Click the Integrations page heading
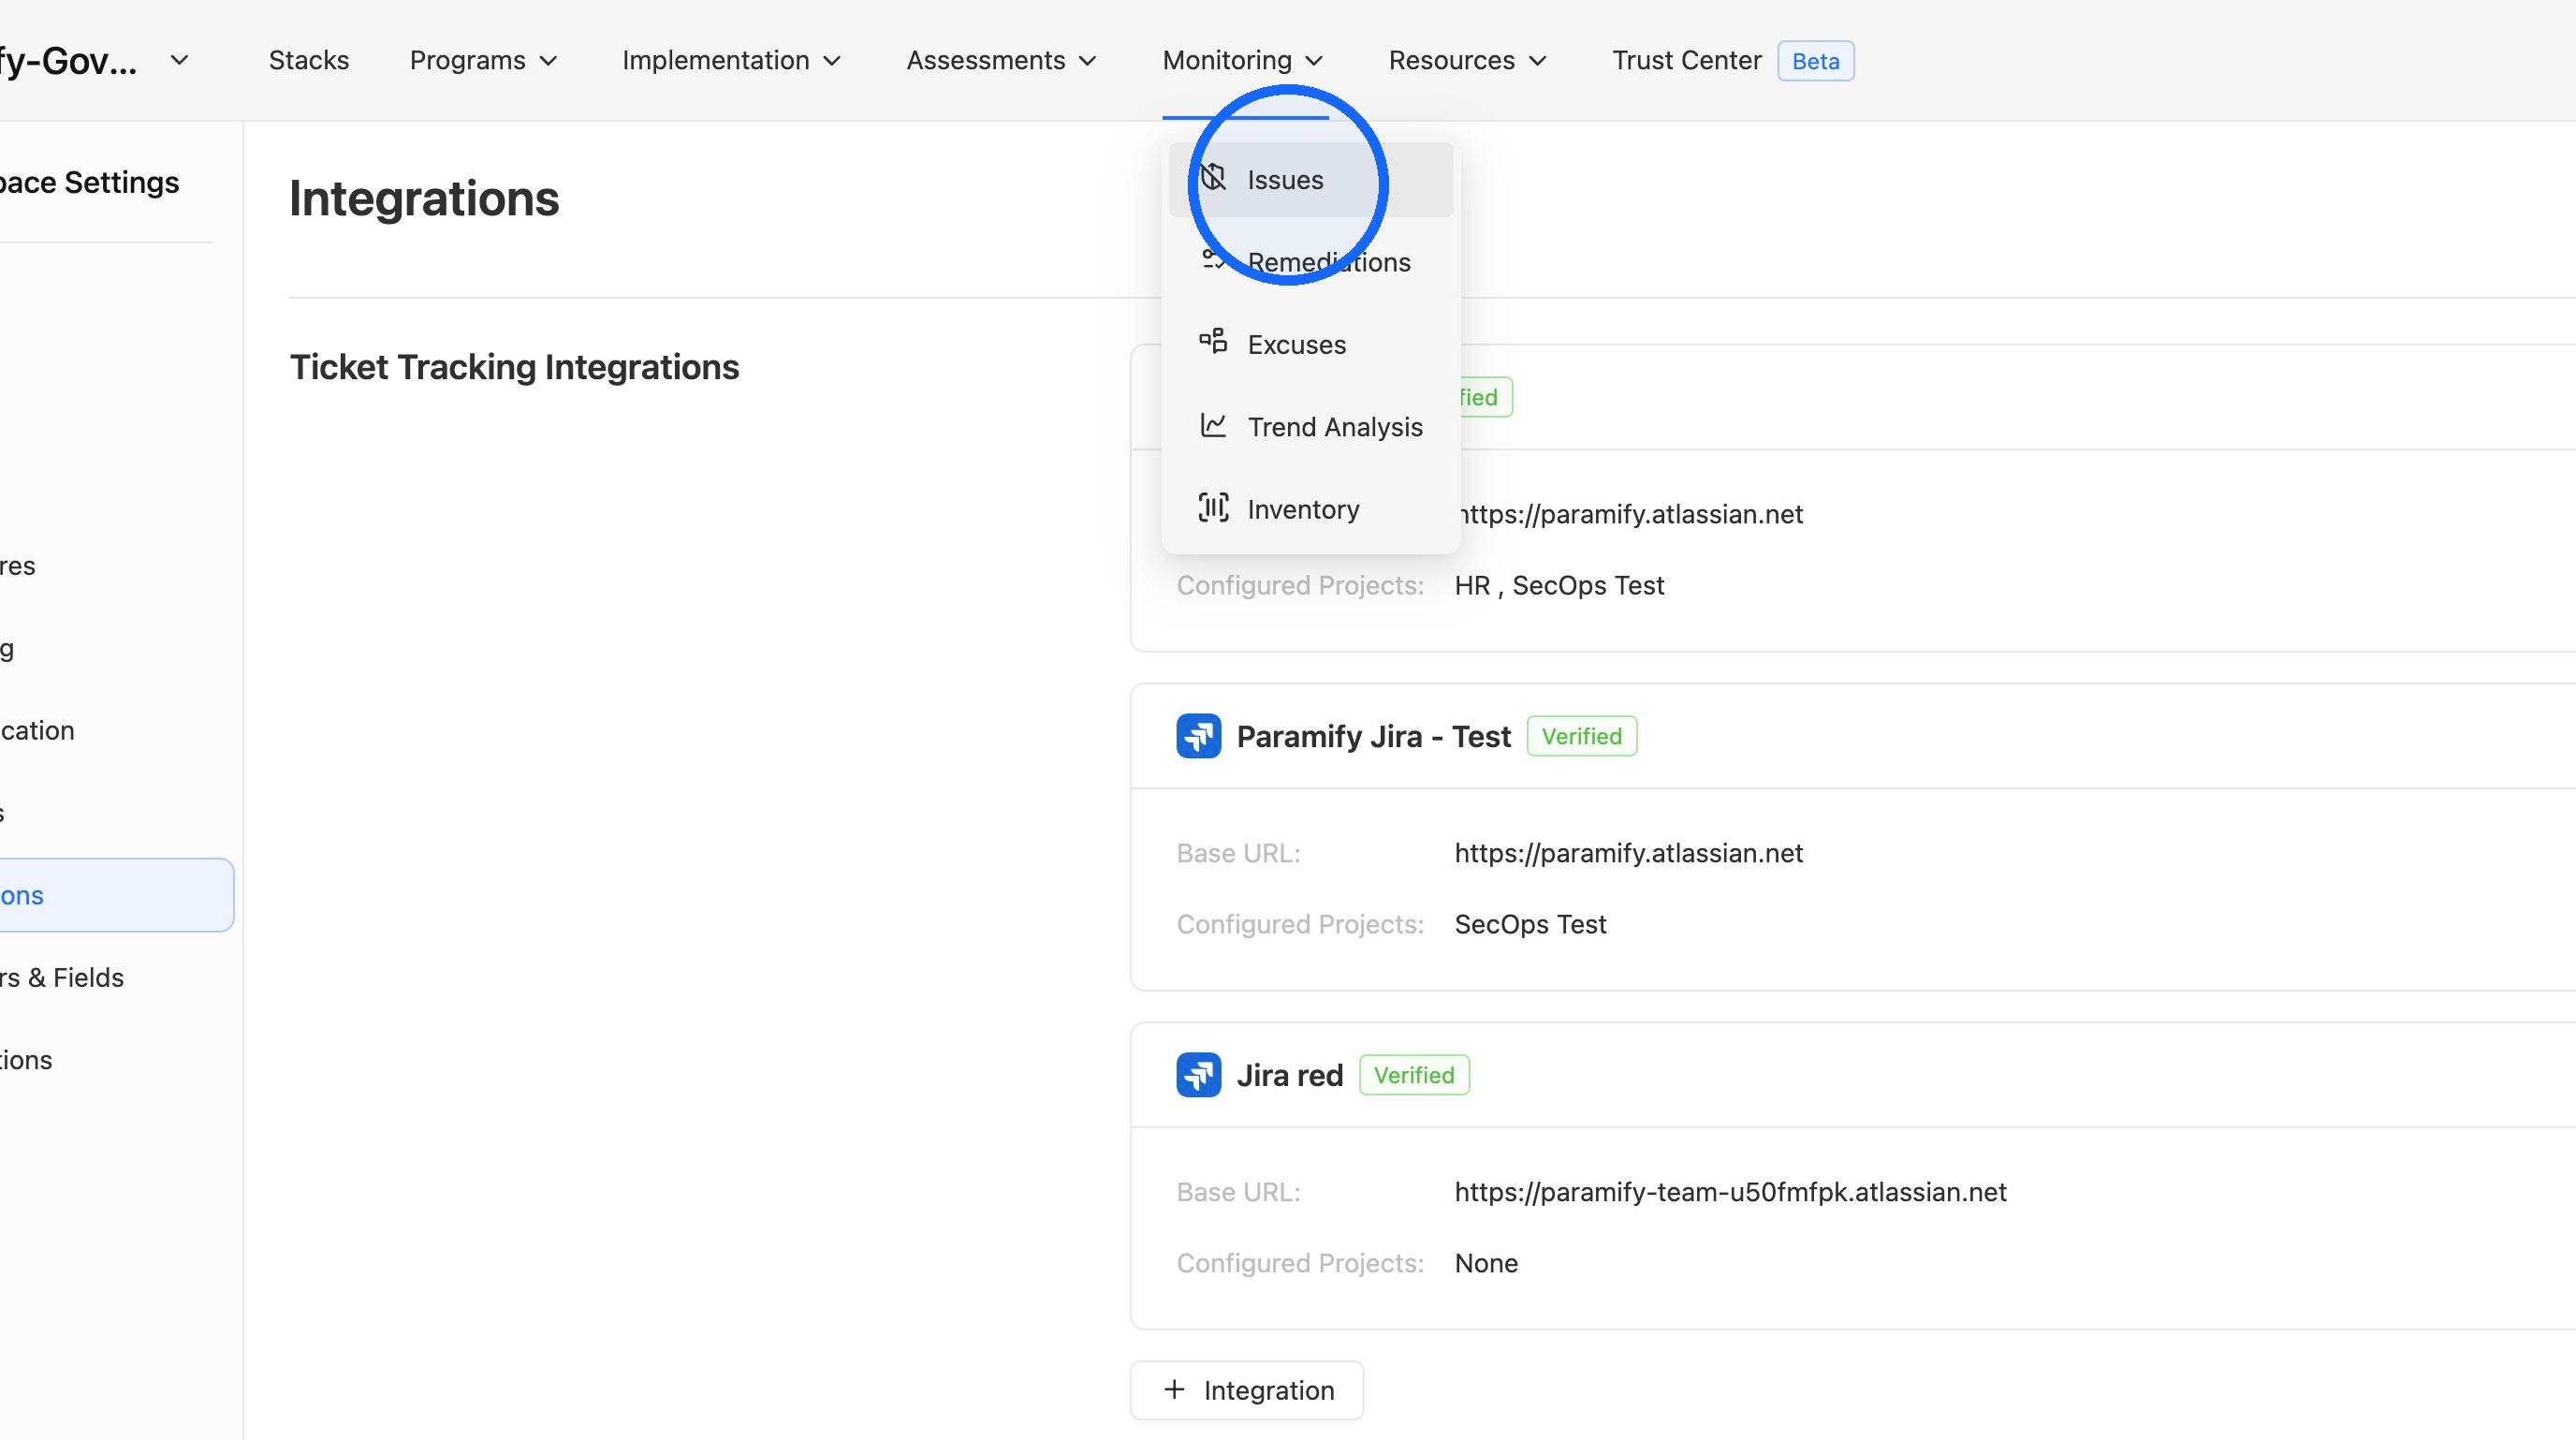 pos(424,198)
